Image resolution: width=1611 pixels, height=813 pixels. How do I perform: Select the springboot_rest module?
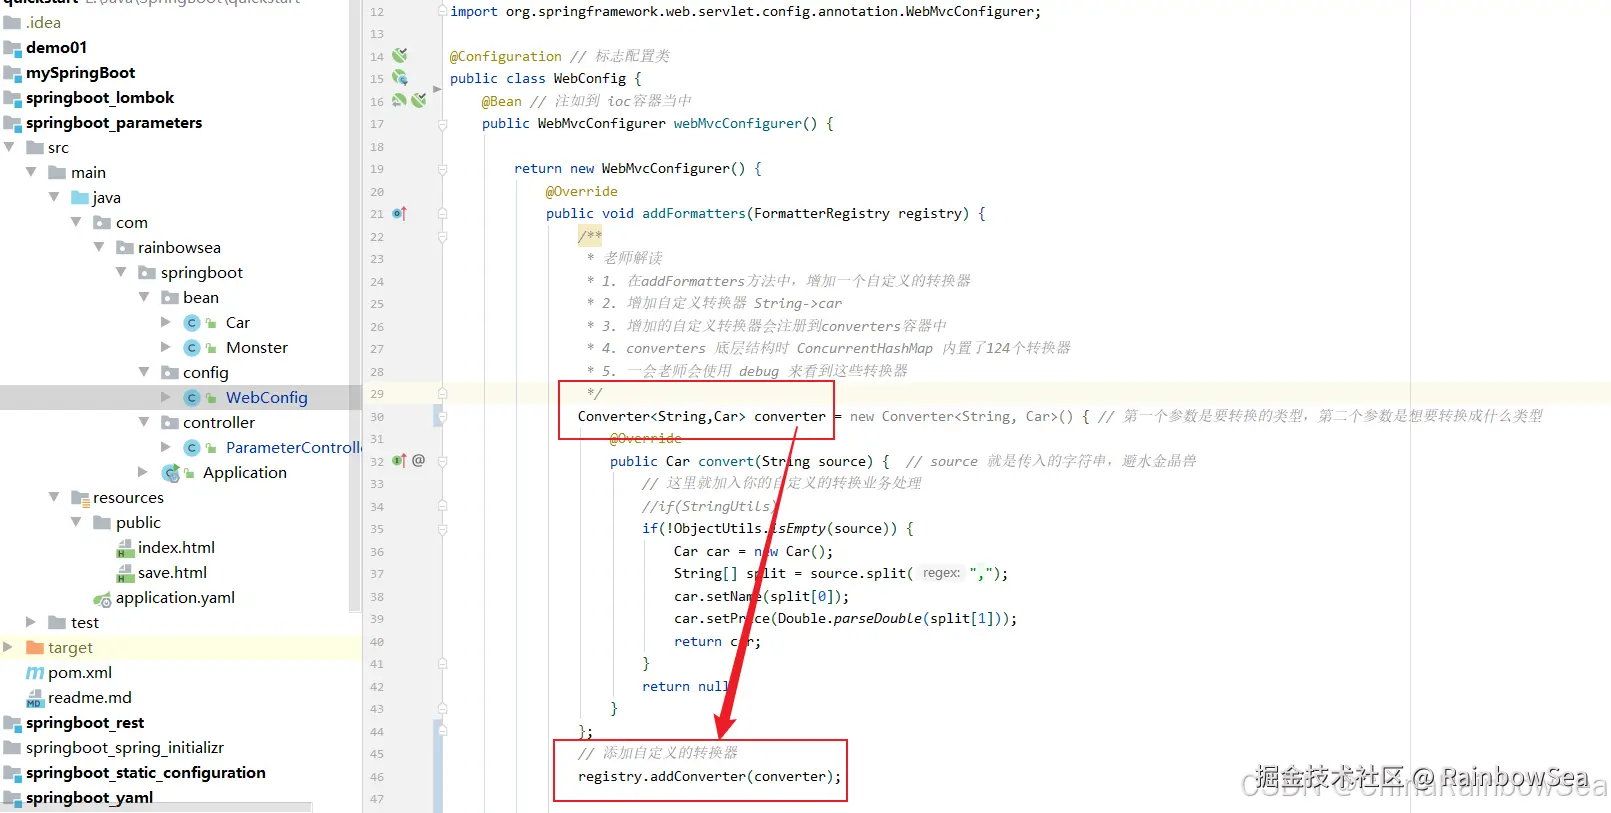pyautogui.click(x=85, y=722)
